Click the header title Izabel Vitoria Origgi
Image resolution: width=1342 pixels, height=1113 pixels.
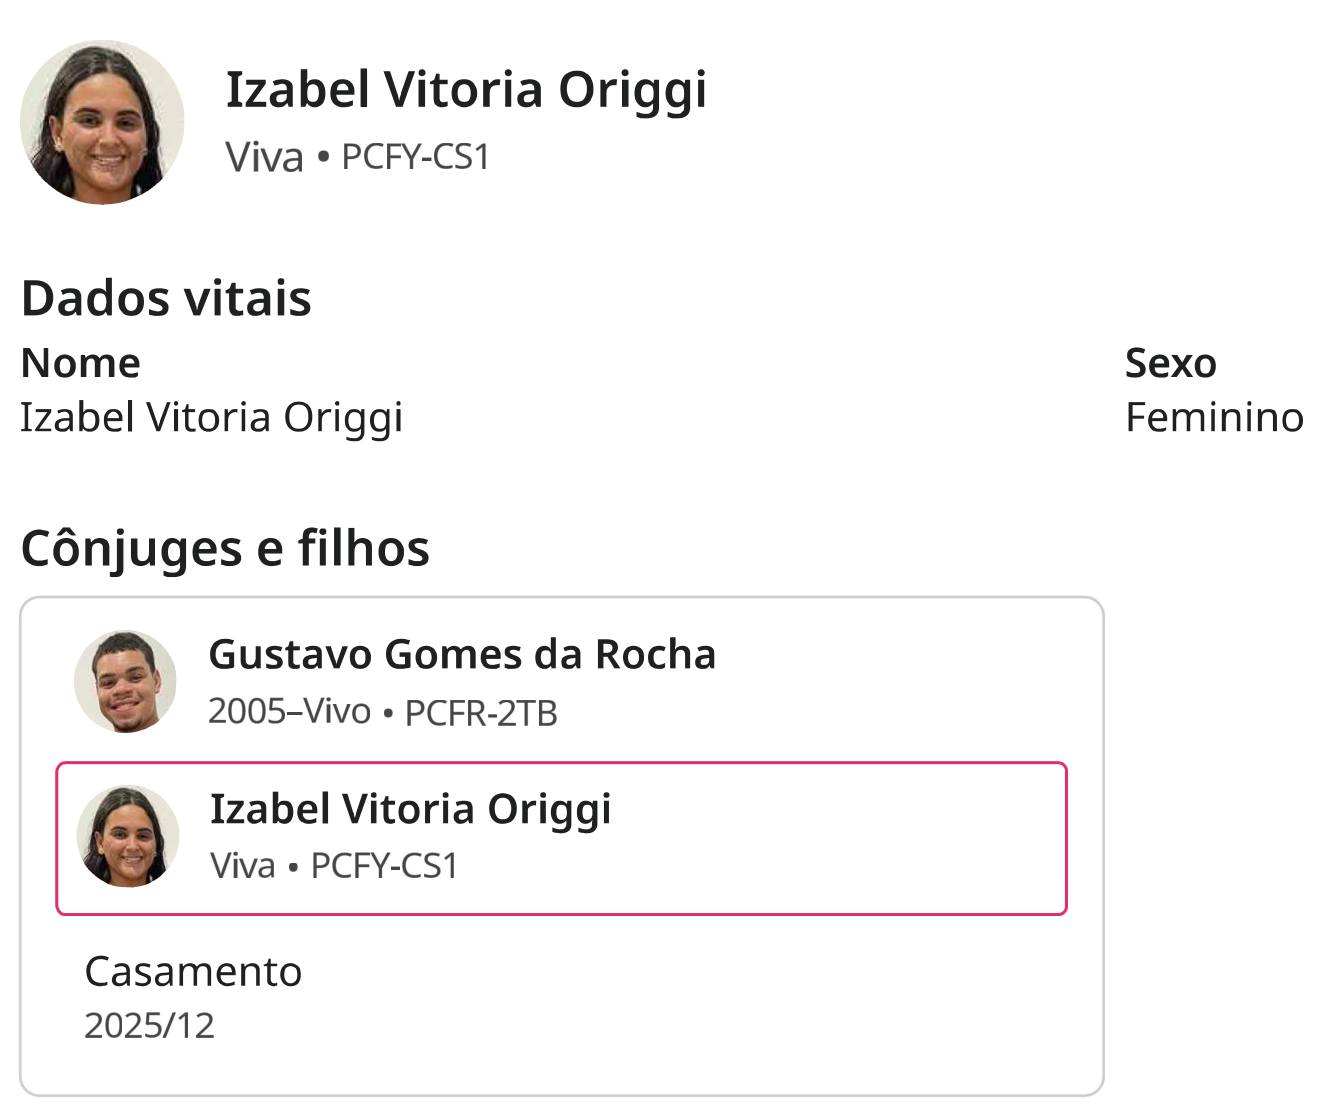click(466, 90)
